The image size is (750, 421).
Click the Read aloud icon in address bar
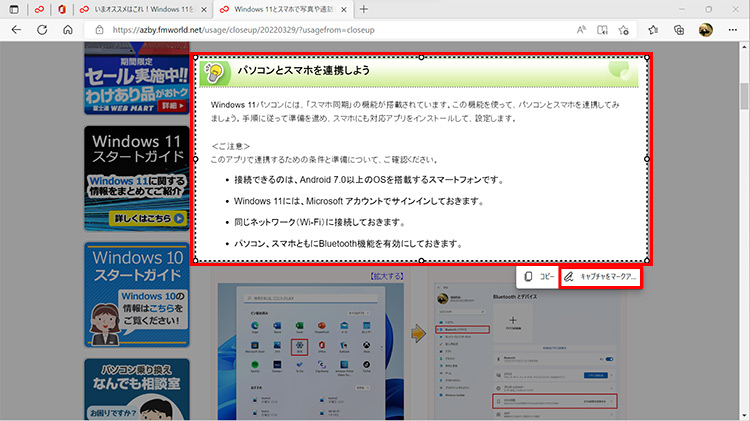(x=581, y=30)
